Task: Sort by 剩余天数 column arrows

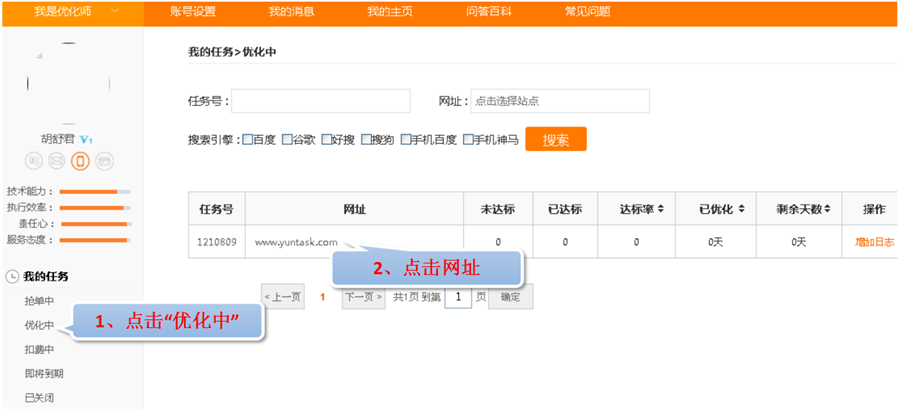Action: point(829,210)
